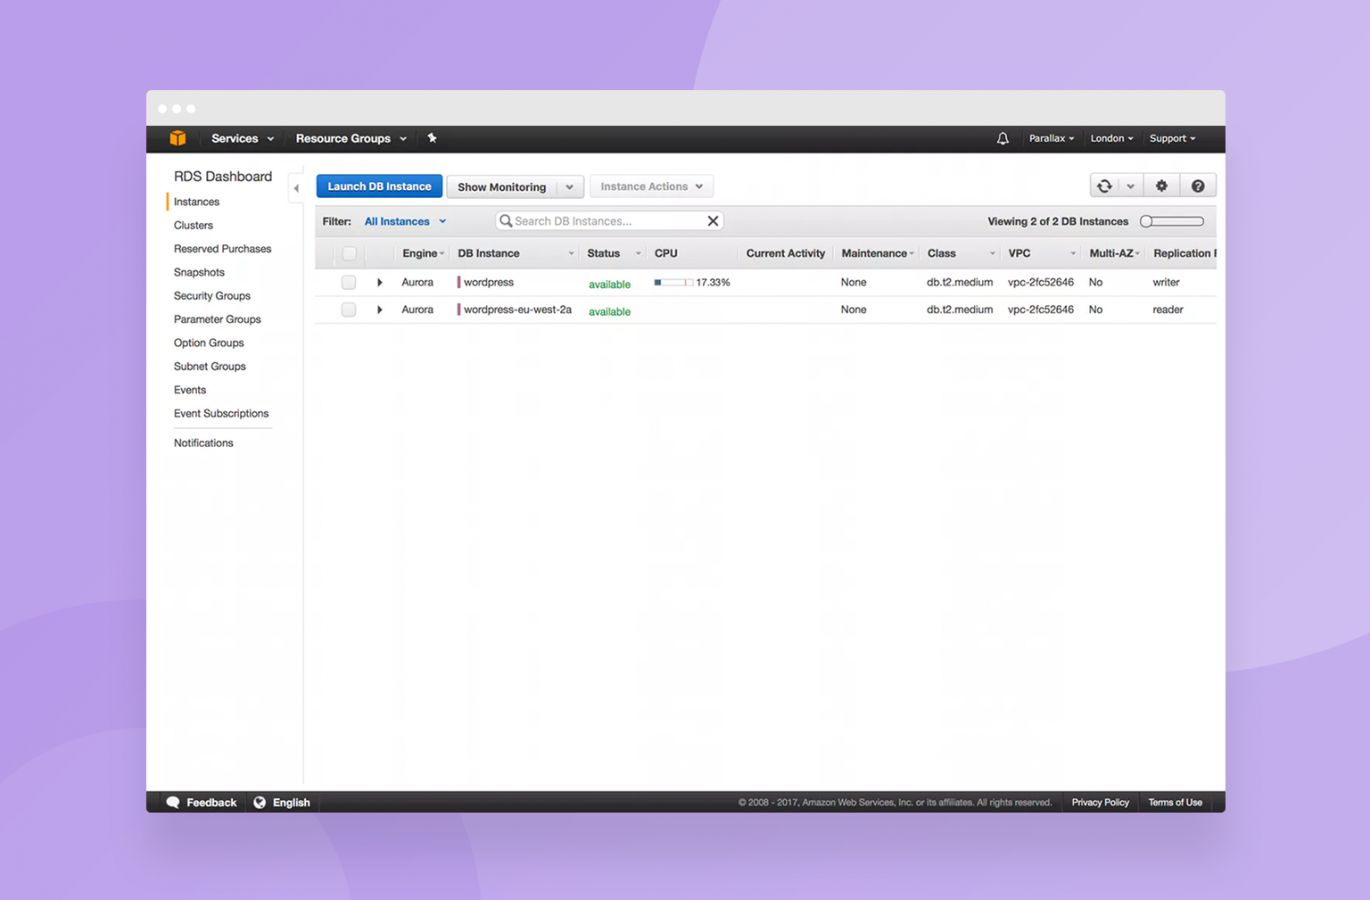Collapse the RDS sidebar with the arrow
Viewport: 1370px width, 900px height.
(296, 188)
